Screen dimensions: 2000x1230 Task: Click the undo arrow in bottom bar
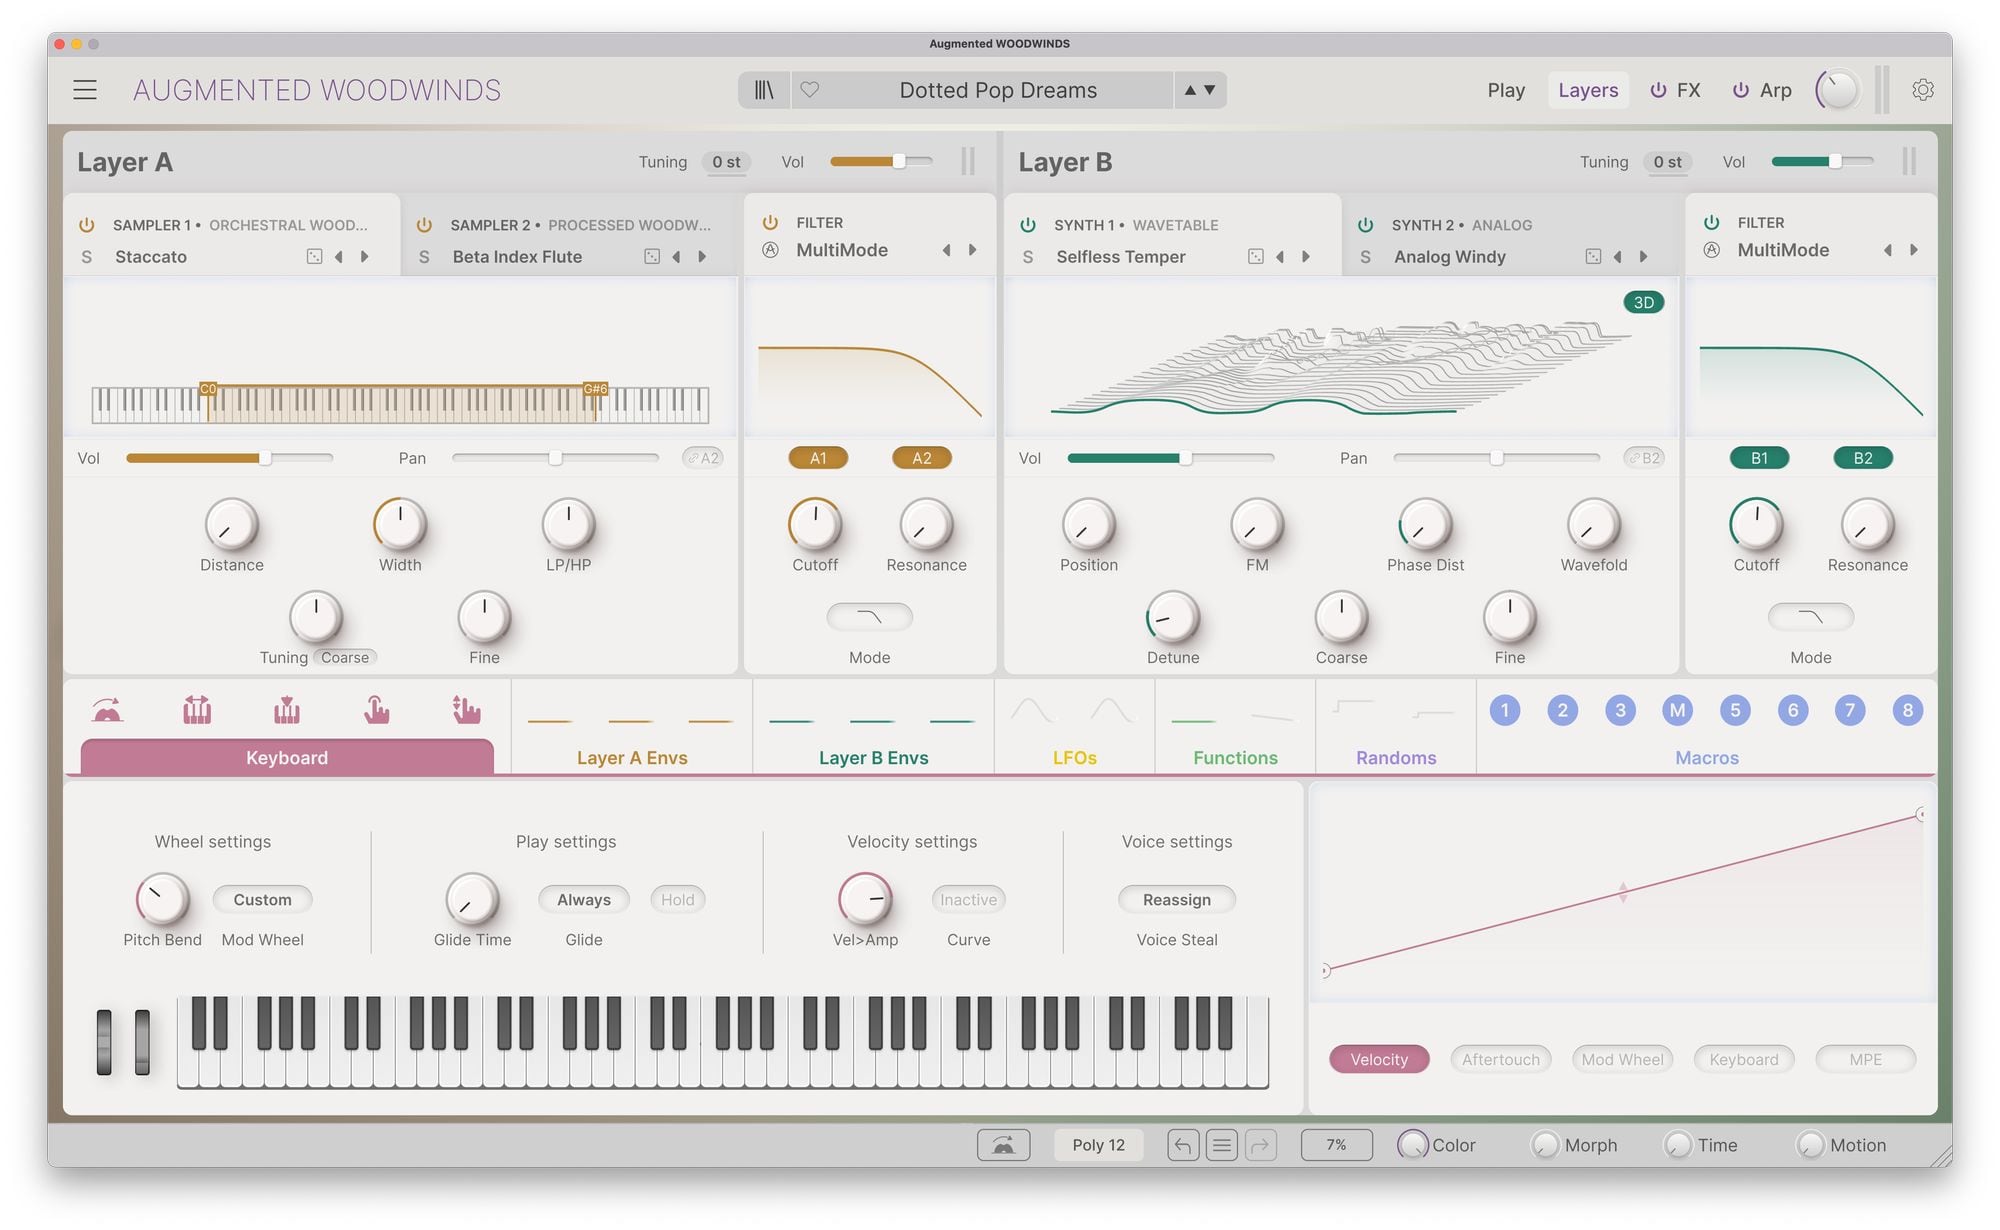1182,1145
